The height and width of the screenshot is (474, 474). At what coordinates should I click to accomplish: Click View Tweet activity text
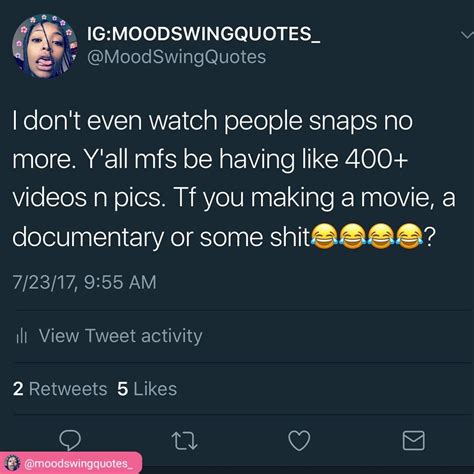pyautogui.click(x=121, y=336)
